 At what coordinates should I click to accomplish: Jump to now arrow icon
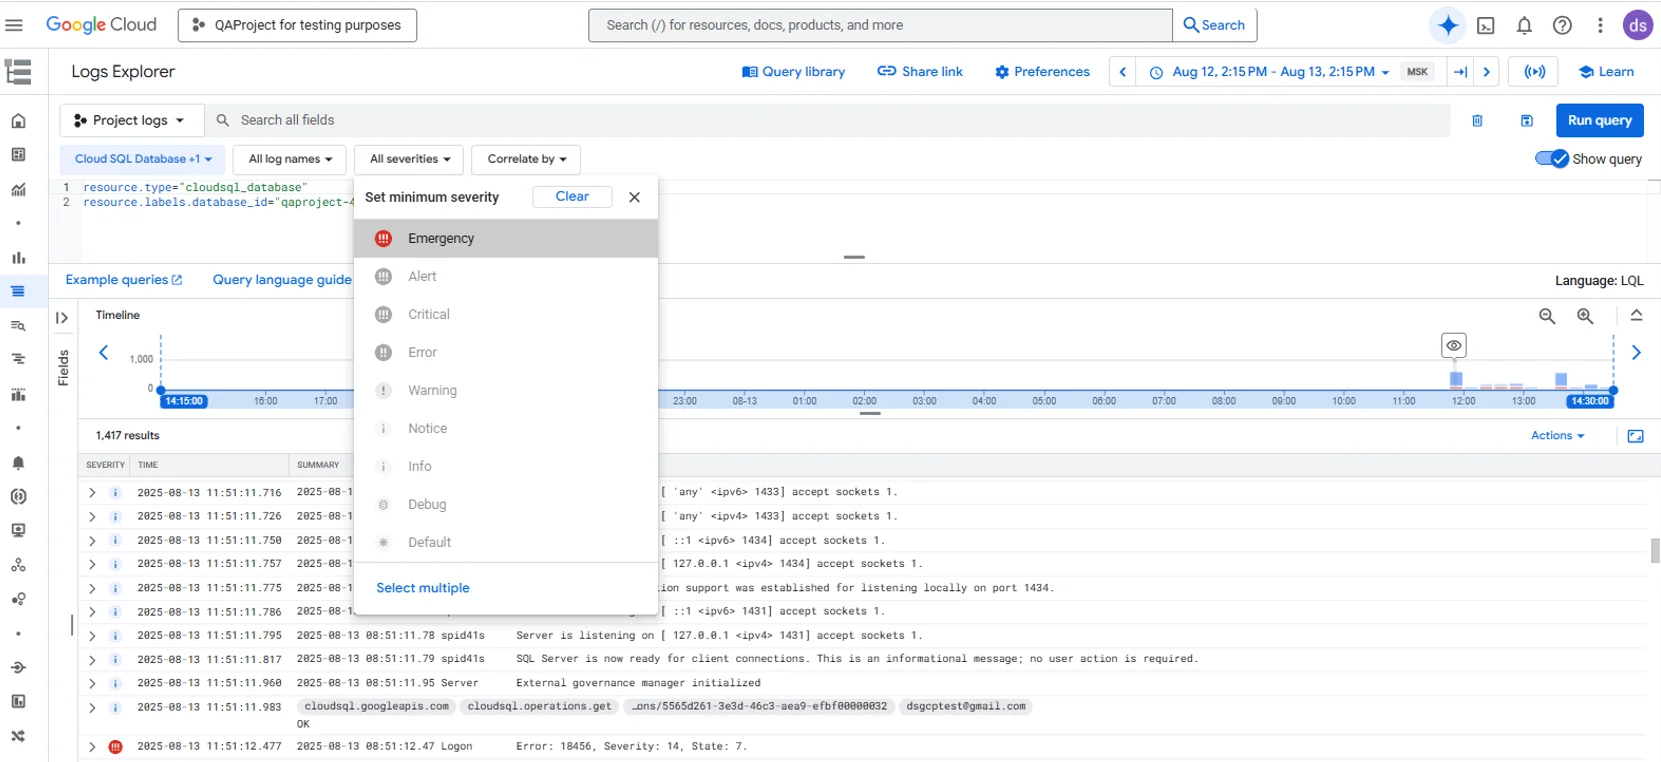1461,72
